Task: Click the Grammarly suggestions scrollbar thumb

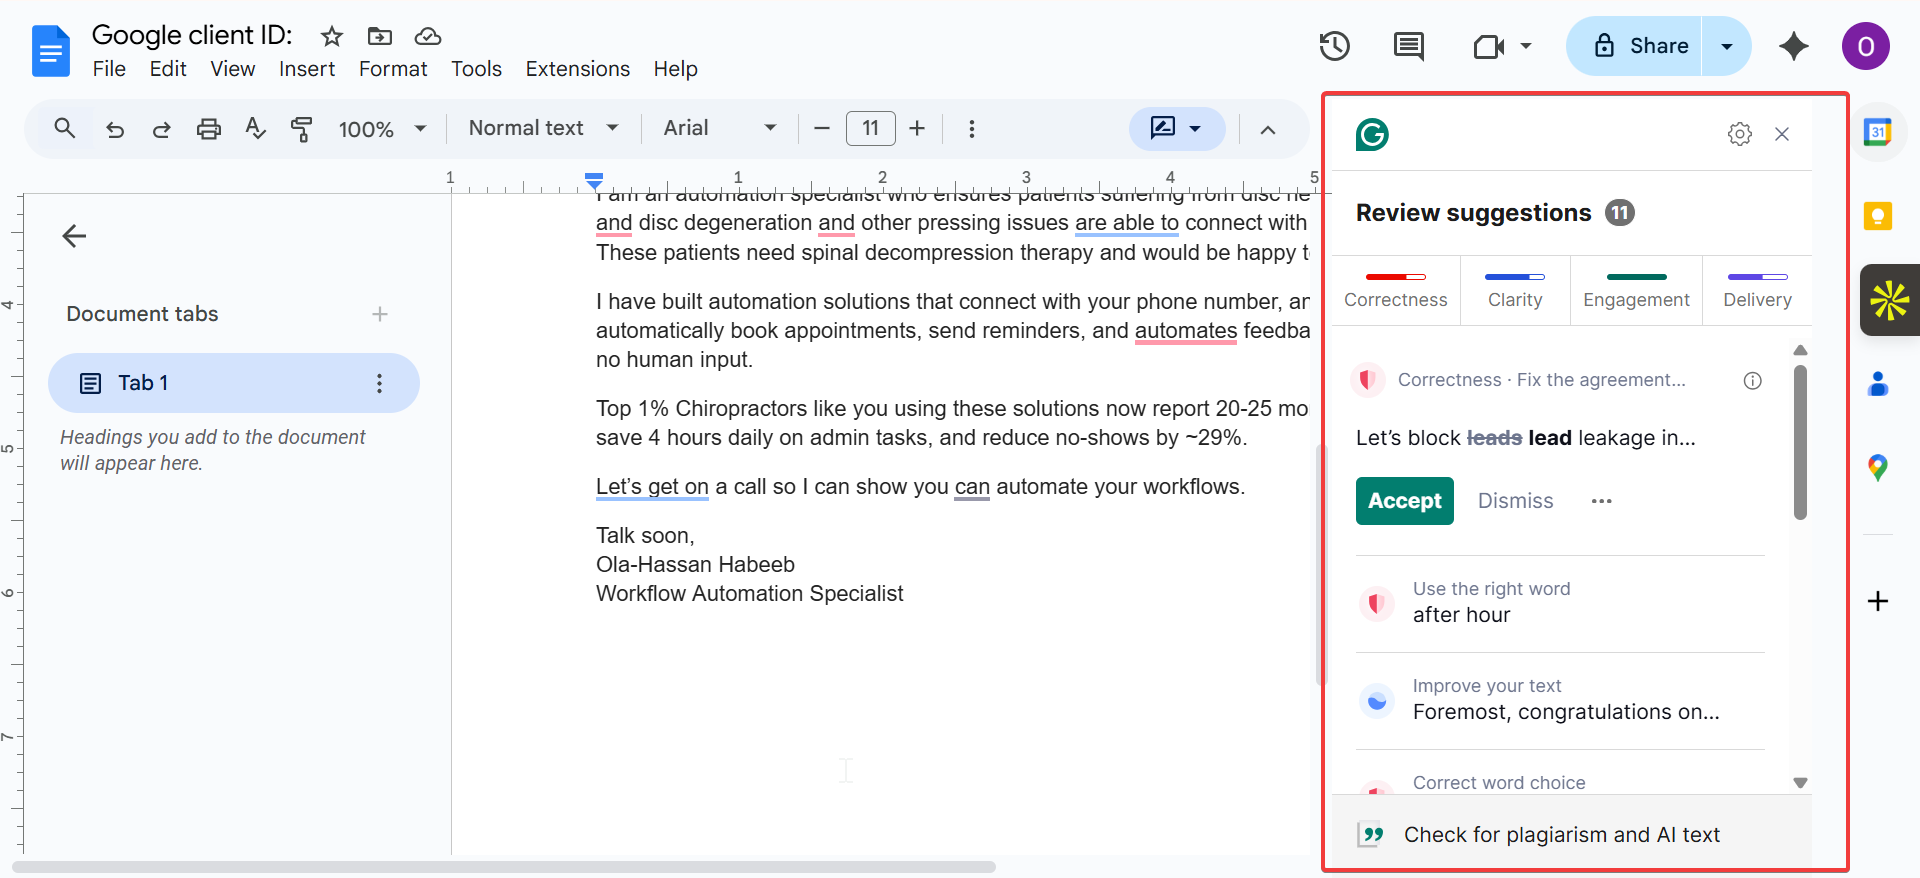Action: (x=1800, y=442)
